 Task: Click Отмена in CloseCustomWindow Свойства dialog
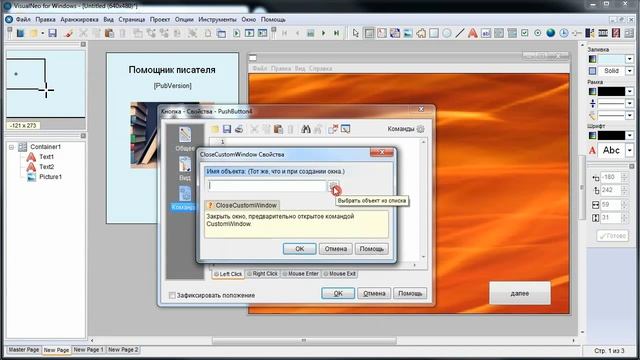pos(336,249)
